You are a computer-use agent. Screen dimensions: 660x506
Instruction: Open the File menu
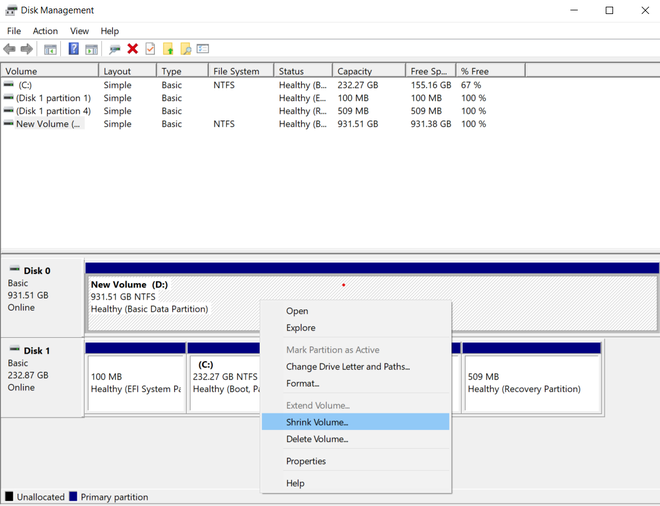14,31
